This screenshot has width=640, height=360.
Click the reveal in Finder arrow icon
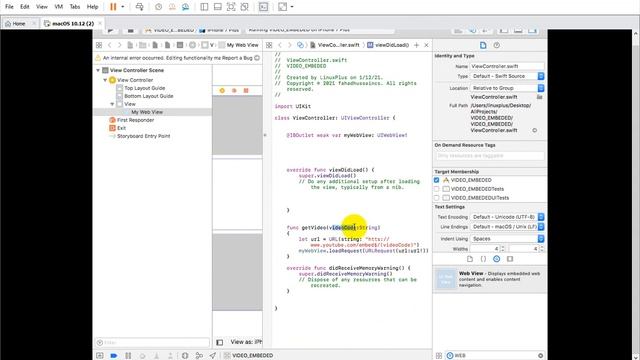pos(534,131)
